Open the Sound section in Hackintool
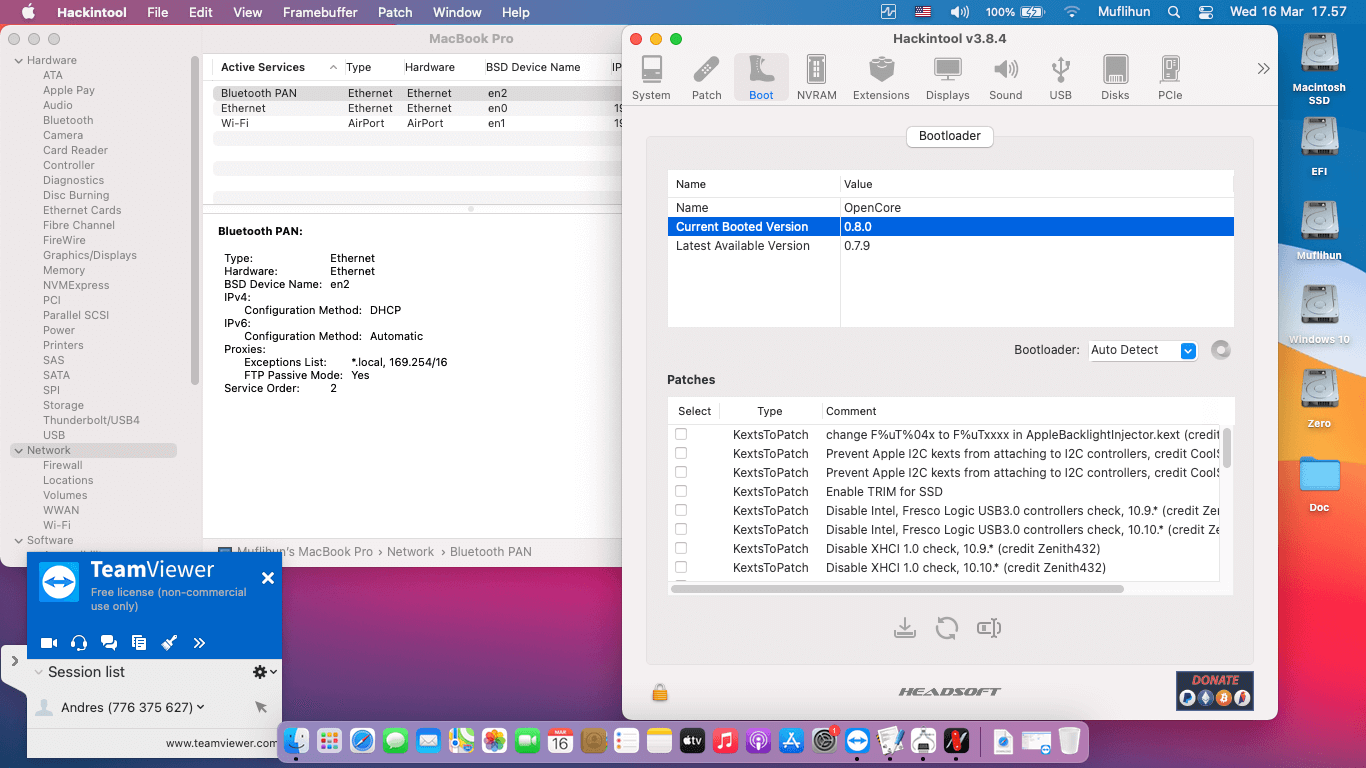This screenshot has width=1366, height=768. pyautogui.click(x=1005, y=76)
